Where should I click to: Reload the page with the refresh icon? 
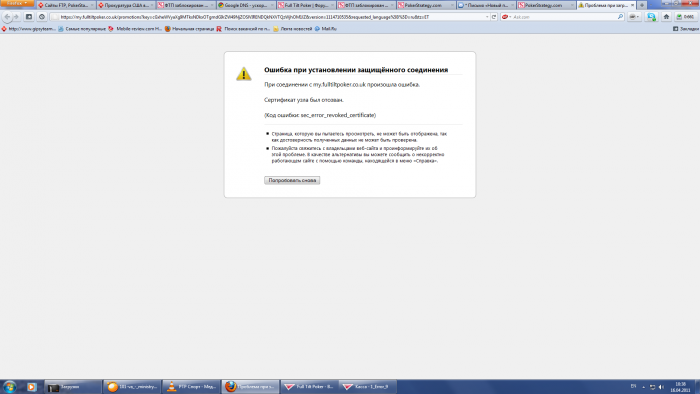click(x=494, y=17)
